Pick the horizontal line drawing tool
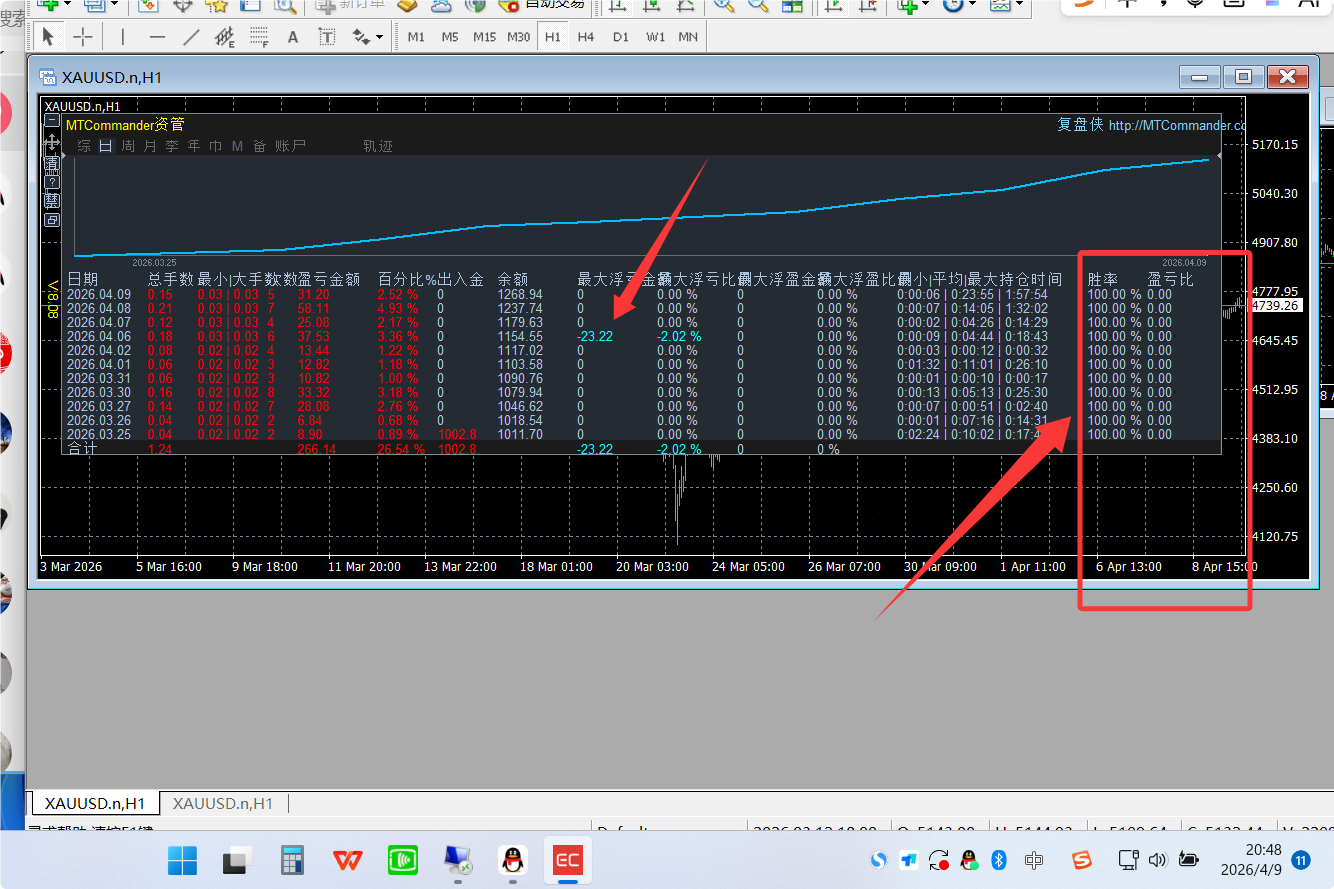 pyautogui.click(x=157, y=37)
